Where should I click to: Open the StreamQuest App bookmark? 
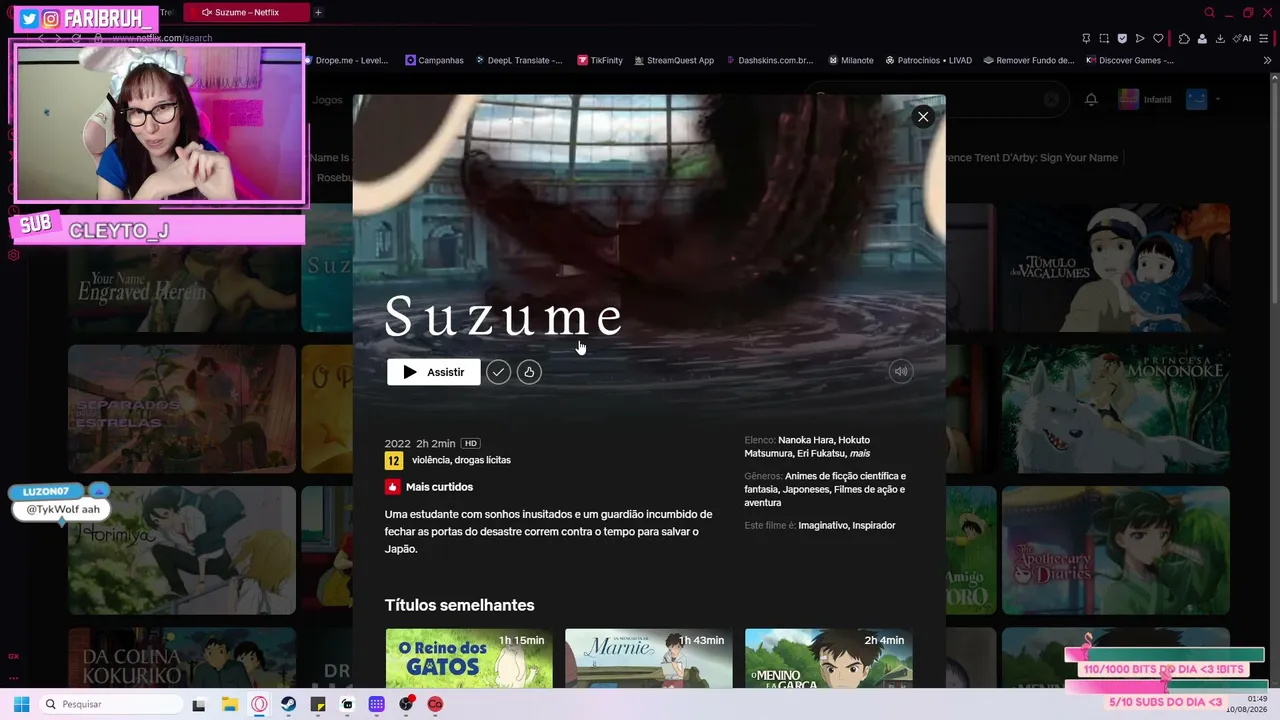pos(673,60)
